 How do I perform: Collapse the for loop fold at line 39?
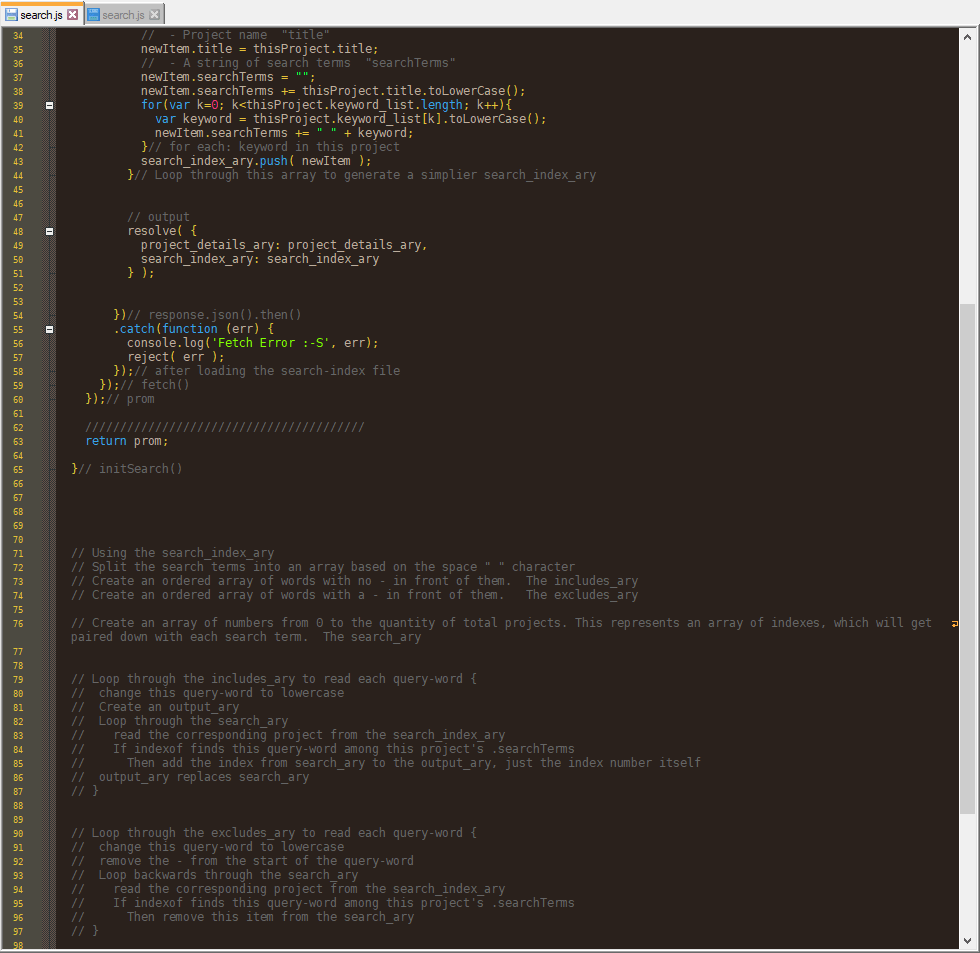(47, 105)
